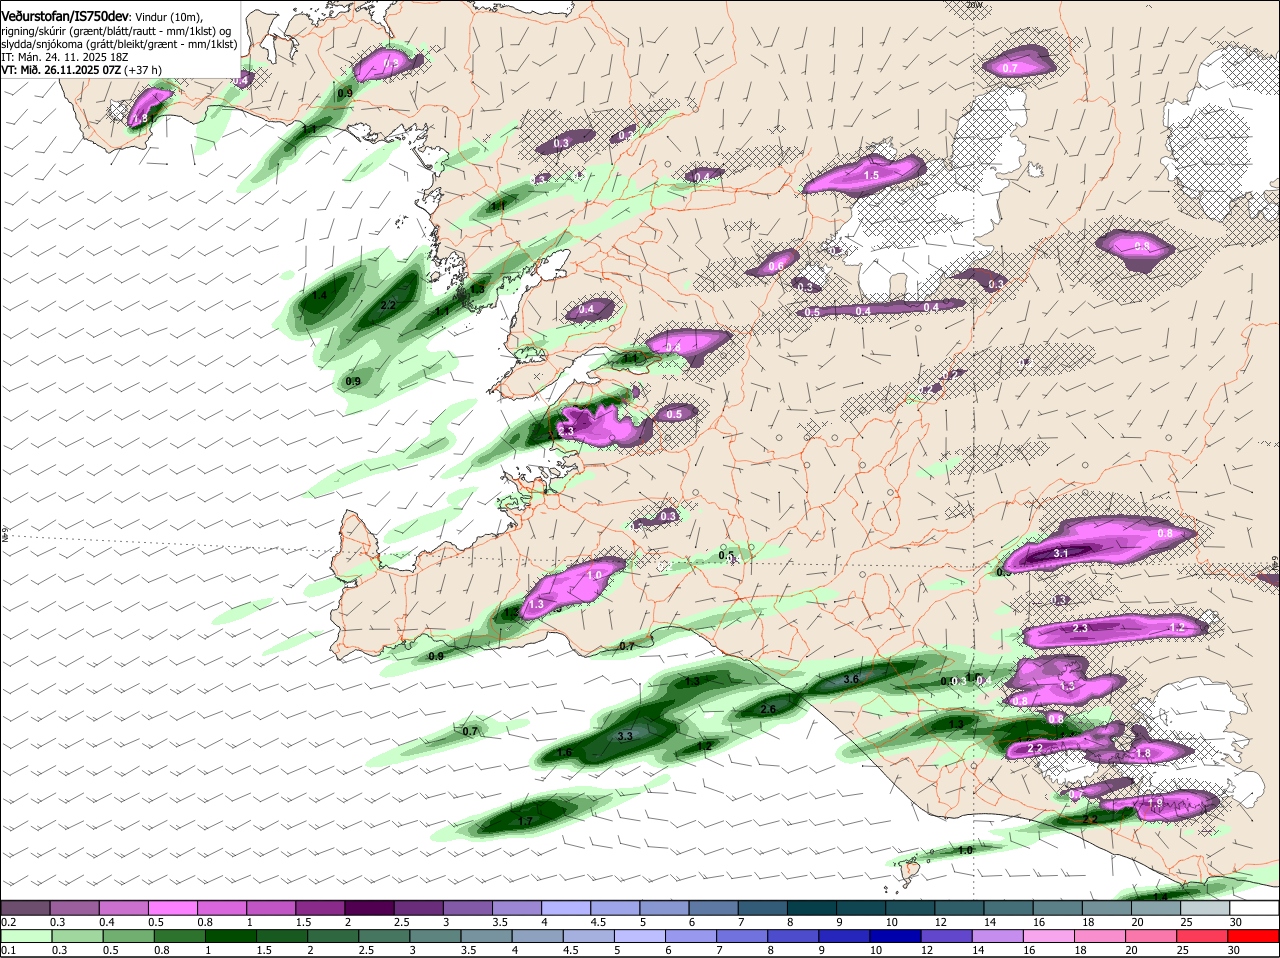Click the 1.6 rainfall value offshore
Image resolution: width=1280 pixels, height=958 pixels.
pos(565,753)
